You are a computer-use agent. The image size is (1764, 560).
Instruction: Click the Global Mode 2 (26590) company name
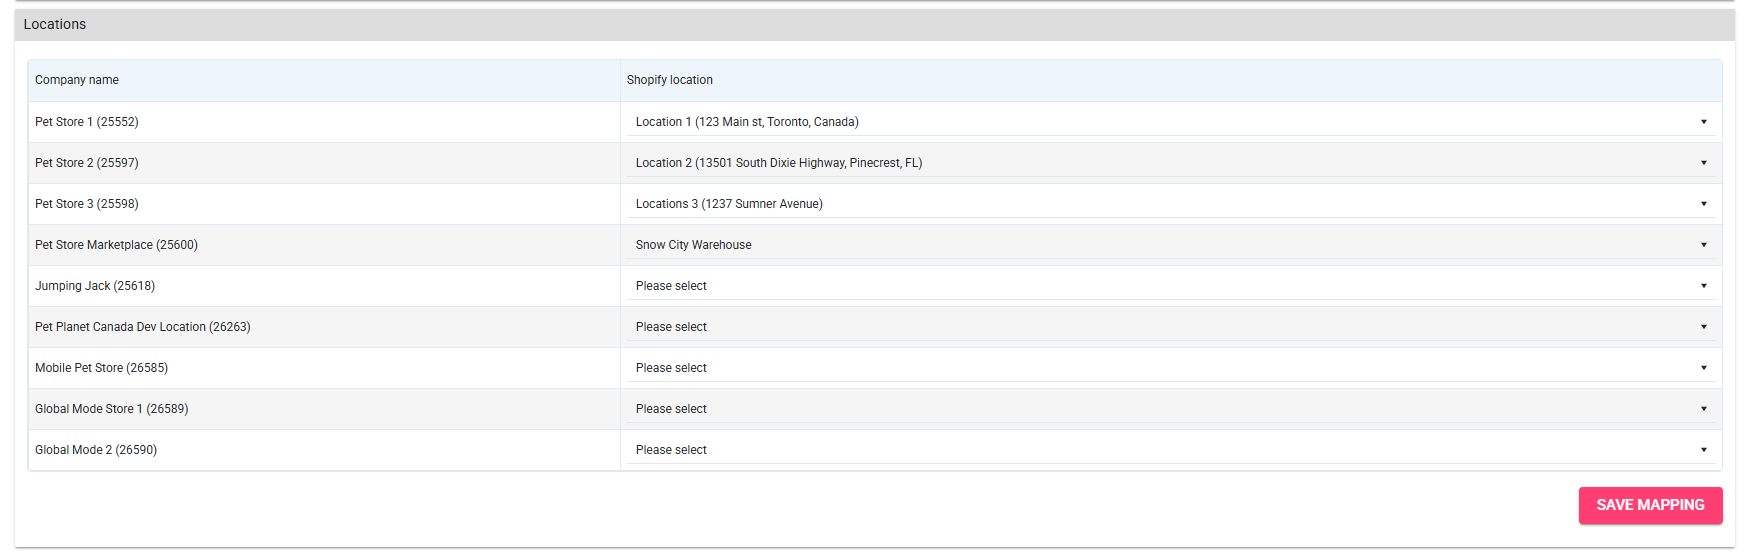[x=96, y=450]
